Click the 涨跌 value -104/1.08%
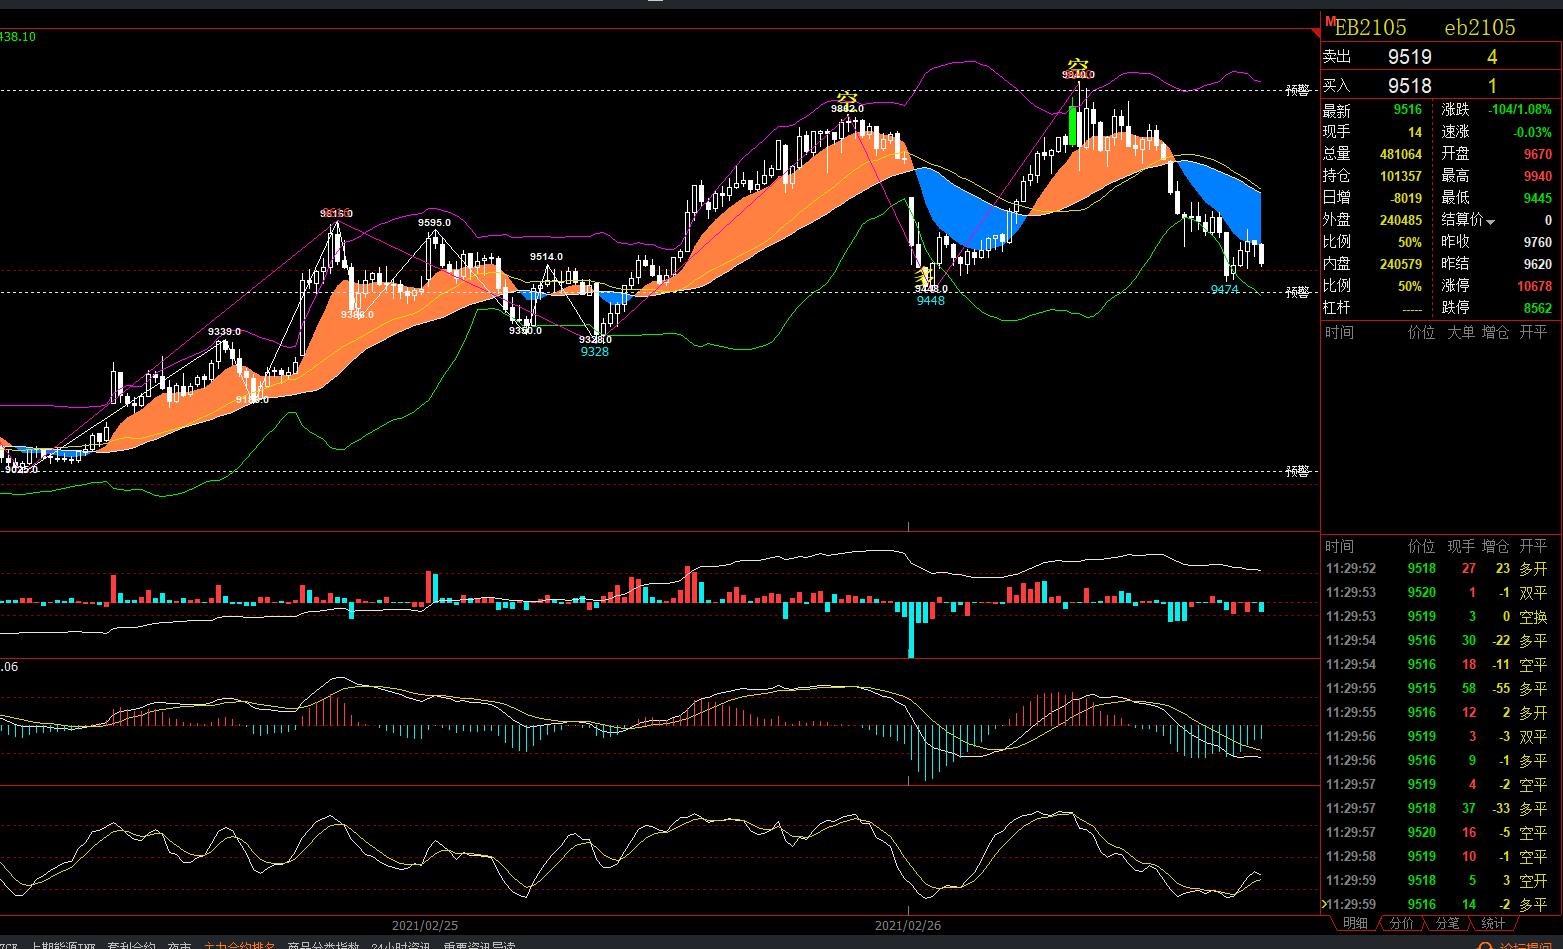 tap(1518, 110)
